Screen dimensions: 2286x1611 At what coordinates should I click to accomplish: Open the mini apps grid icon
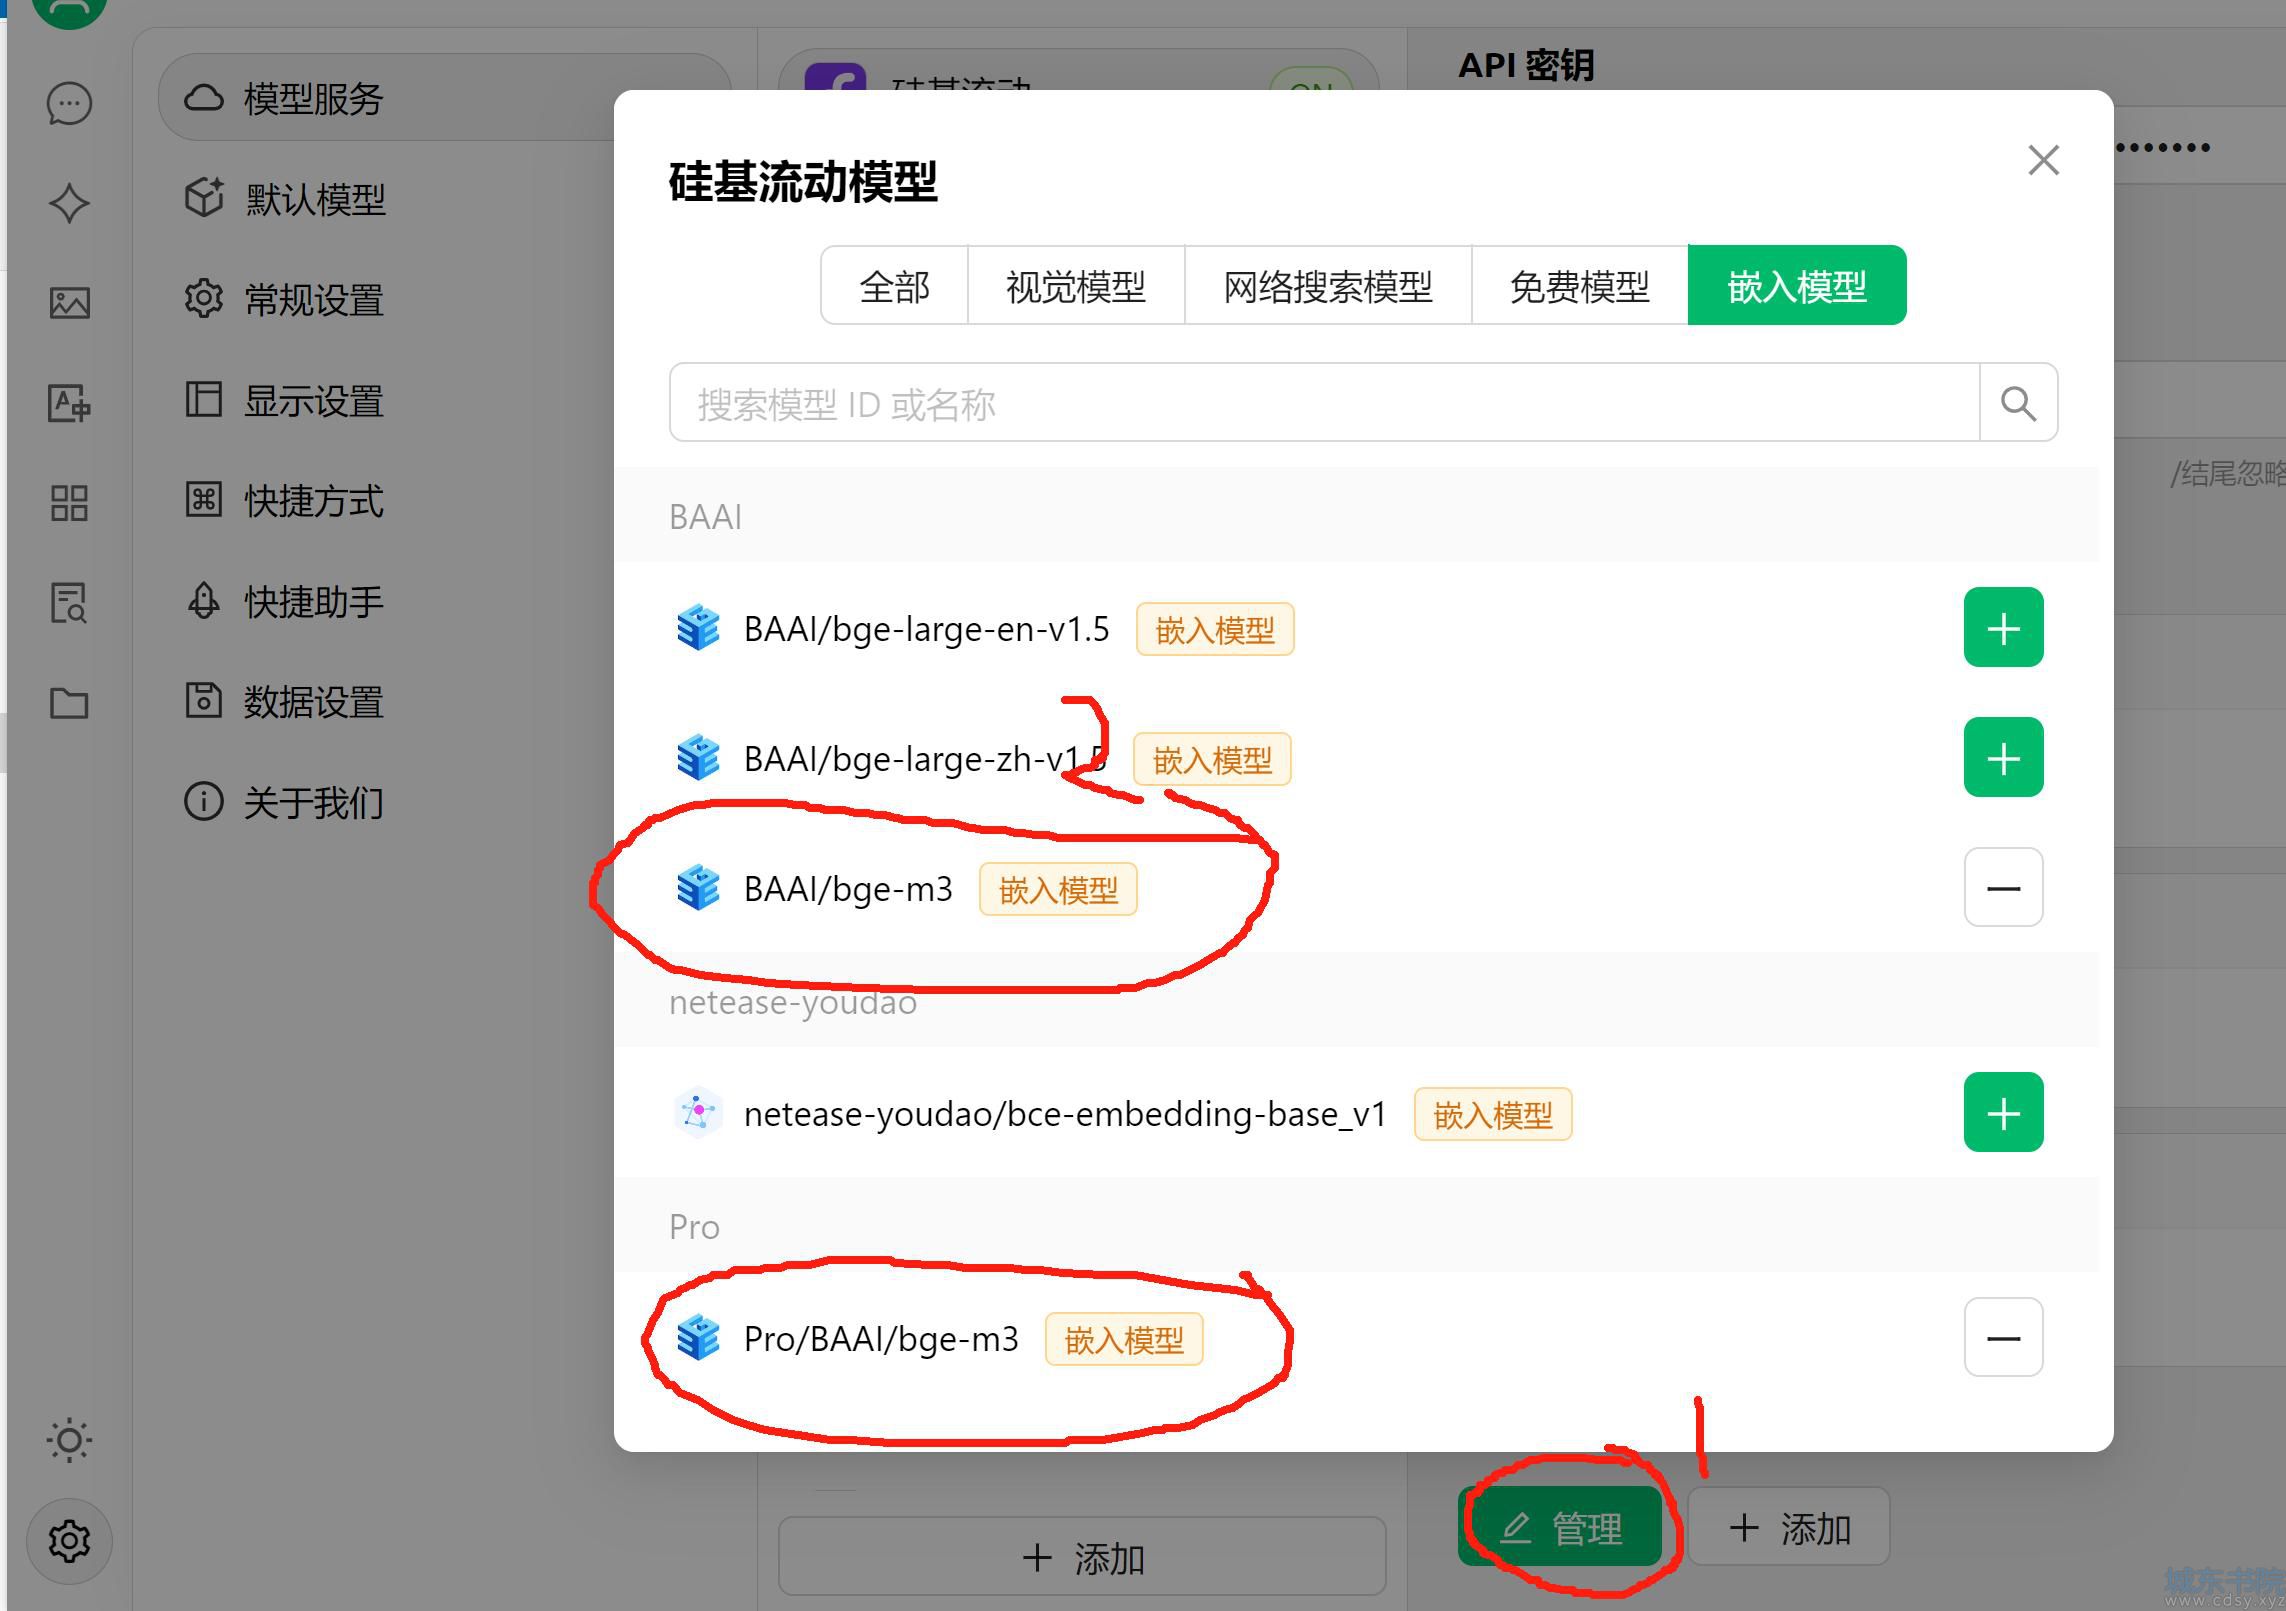click(x=69, y=503)
